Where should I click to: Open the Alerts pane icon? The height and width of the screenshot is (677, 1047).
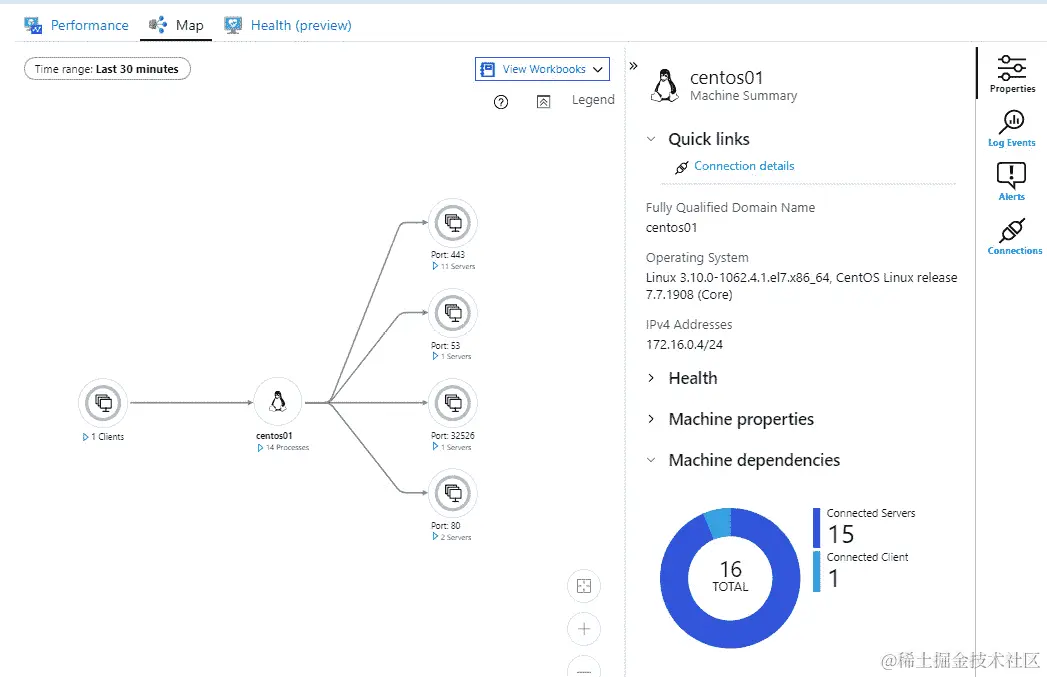coord(1012,182)
